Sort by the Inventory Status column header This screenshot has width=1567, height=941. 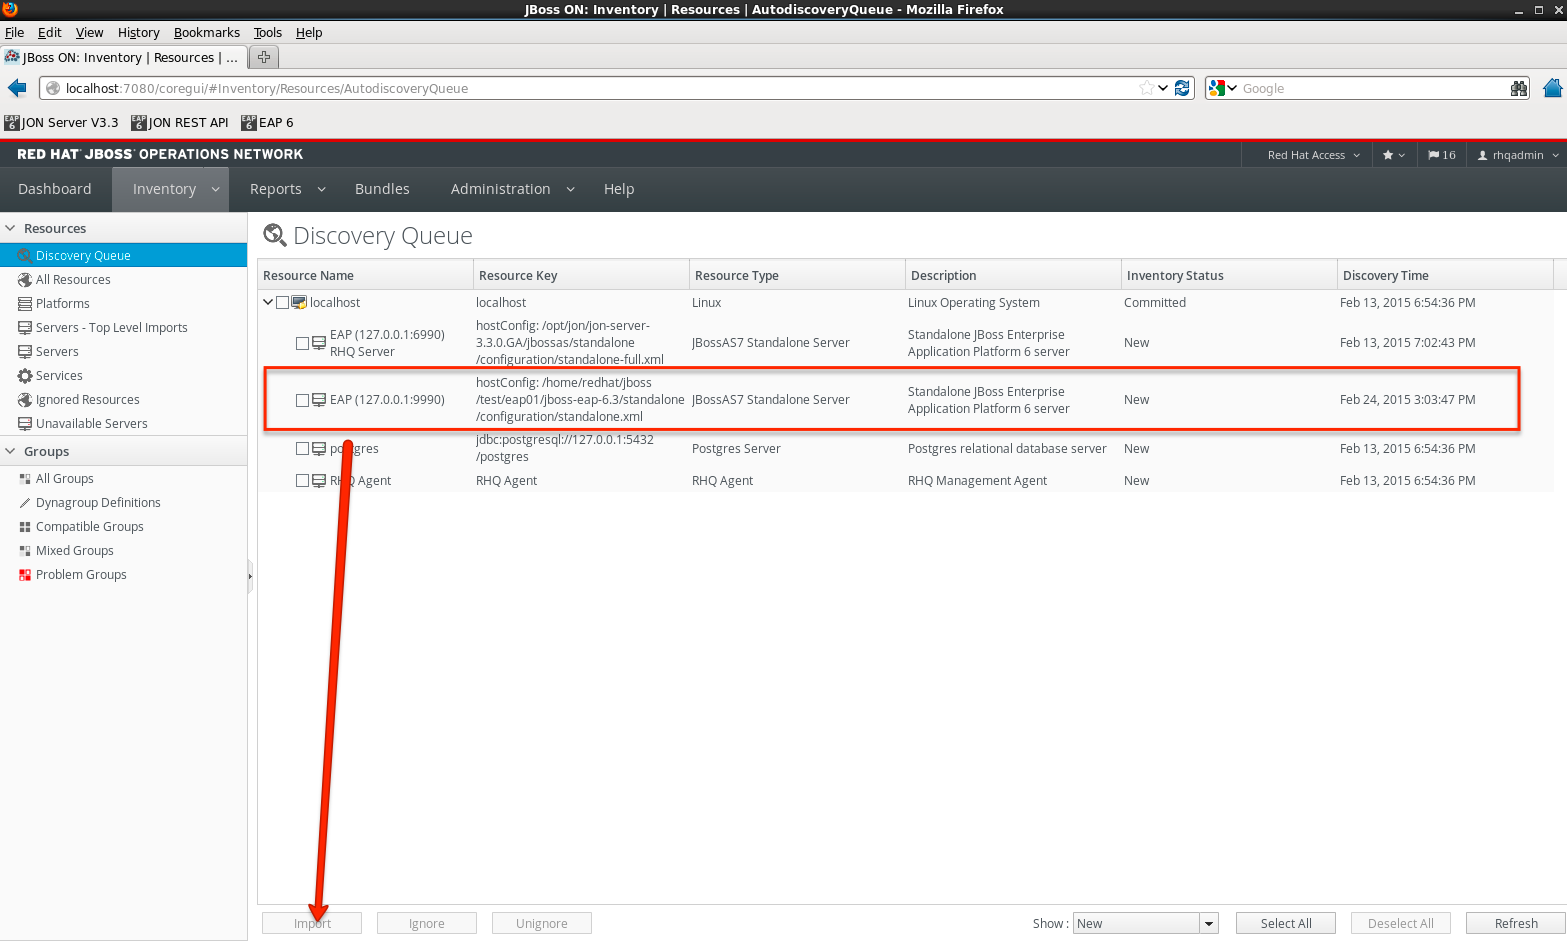(1229, 275)
